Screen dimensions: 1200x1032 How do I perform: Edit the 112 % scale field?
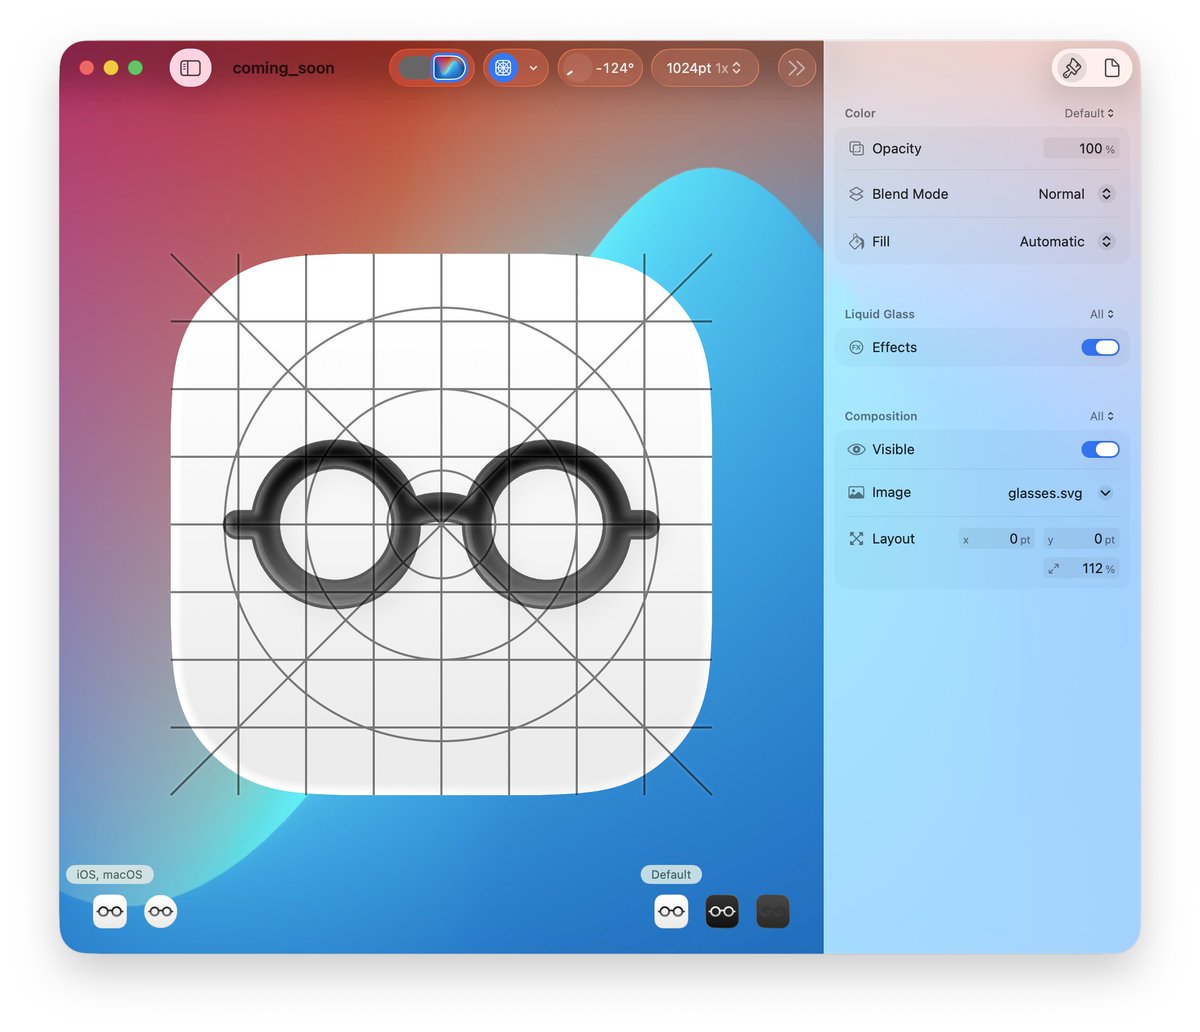pyautogui.click(x=1081, y=568)
